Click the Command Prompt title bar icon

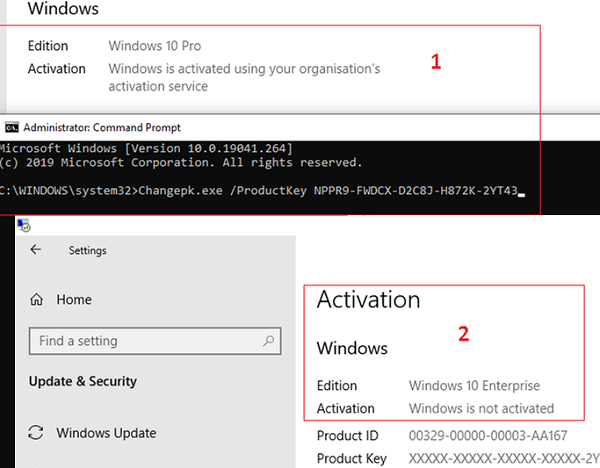coord(11,127)
